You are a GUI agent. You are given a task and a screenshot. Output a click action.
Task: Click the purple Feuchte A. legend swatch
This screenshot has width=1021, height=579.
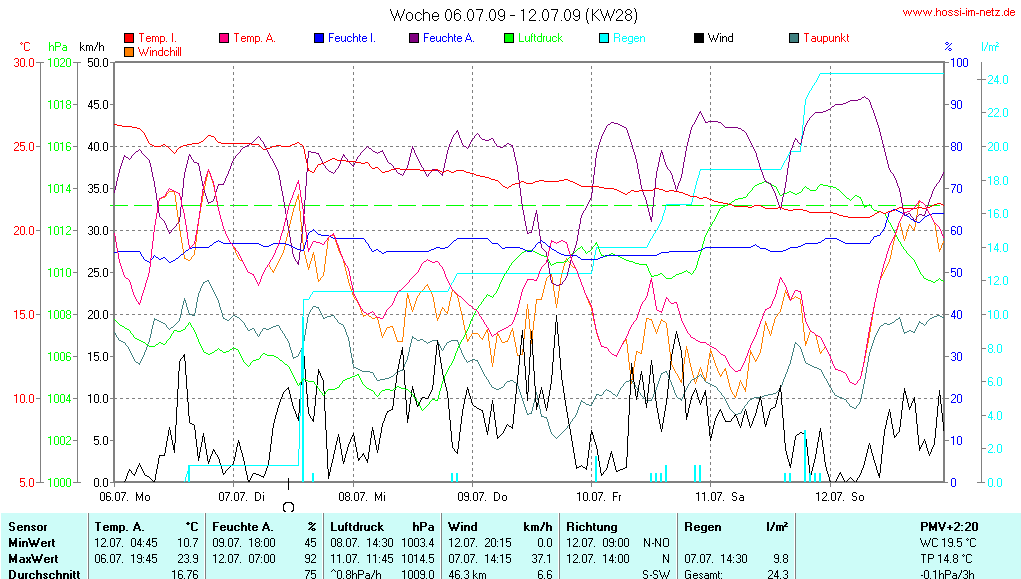[x=413, y=38]
